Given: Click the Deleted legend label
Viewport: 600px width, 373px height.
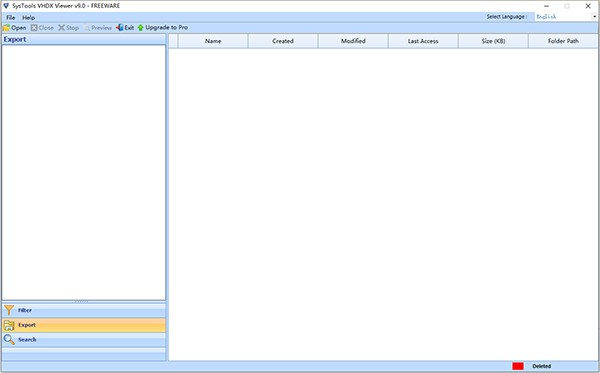Looking at the screenshot, I should click(x=541, y=366).
